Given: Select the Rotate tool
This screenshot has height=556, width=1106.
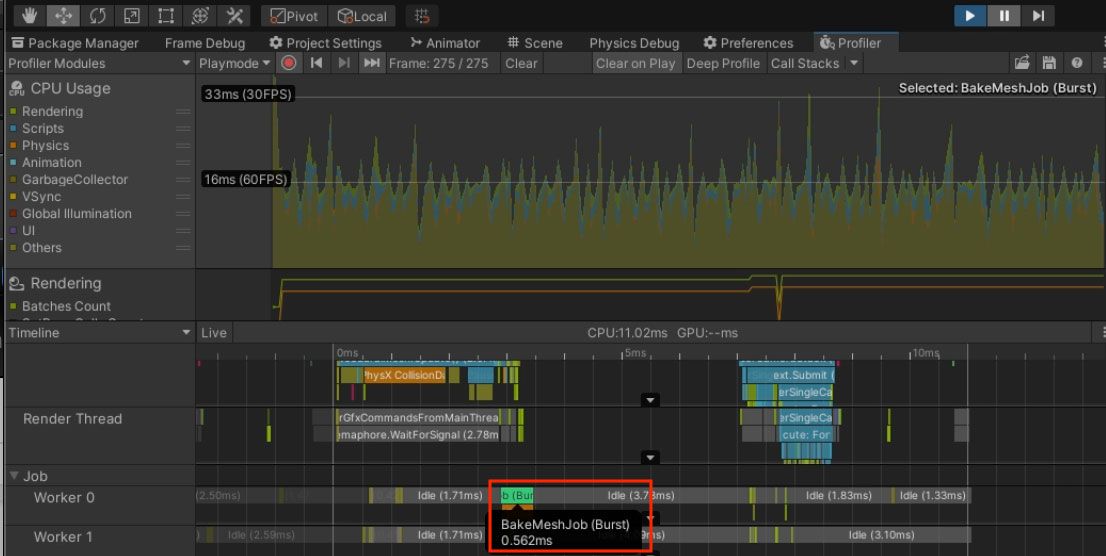Looking at the screenshot, I should click(x=97, y=16).
